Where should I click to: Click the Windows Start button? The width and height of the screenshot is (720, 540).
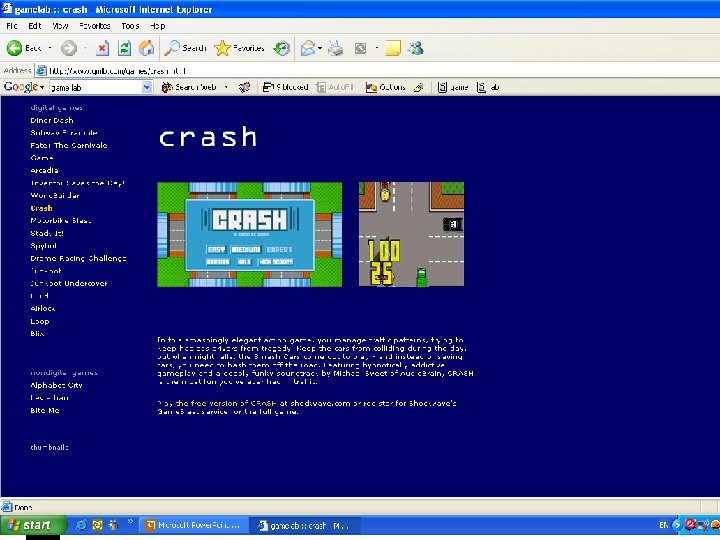33,525
